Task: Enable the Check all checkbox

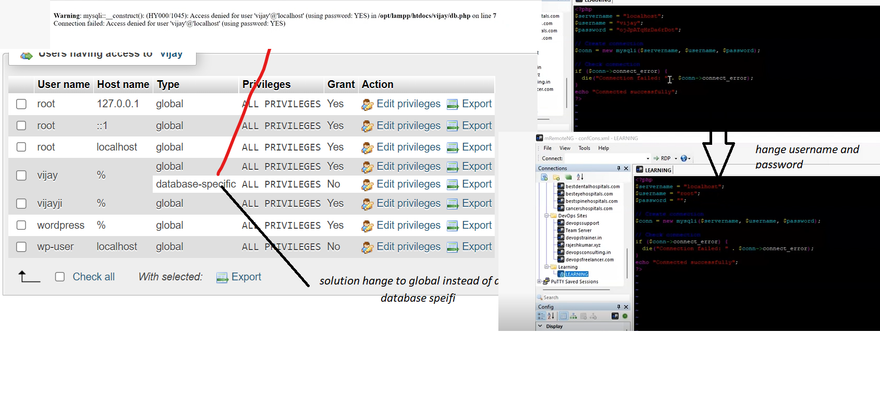Action: click(60, 277)
